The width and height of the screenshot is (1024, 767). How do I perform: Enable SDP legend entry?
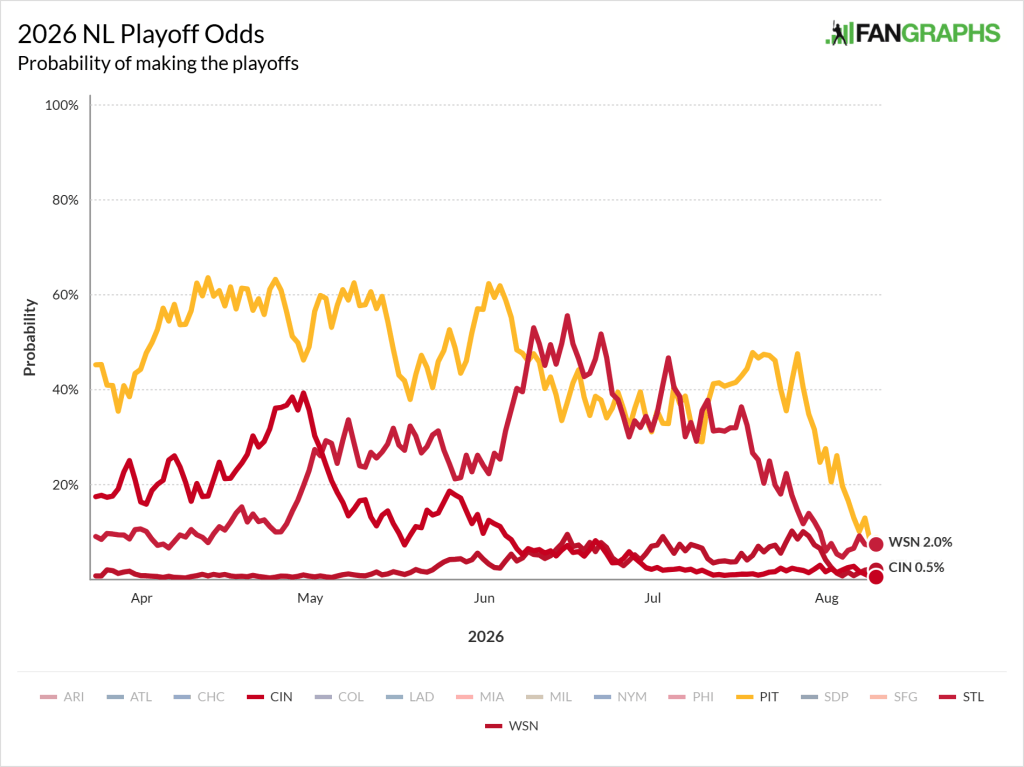click(824, 697)
